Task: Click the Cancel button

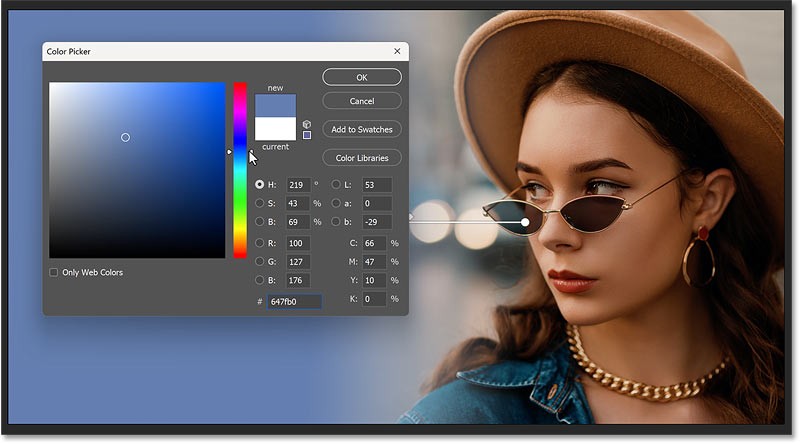Action: pos(362,101)
